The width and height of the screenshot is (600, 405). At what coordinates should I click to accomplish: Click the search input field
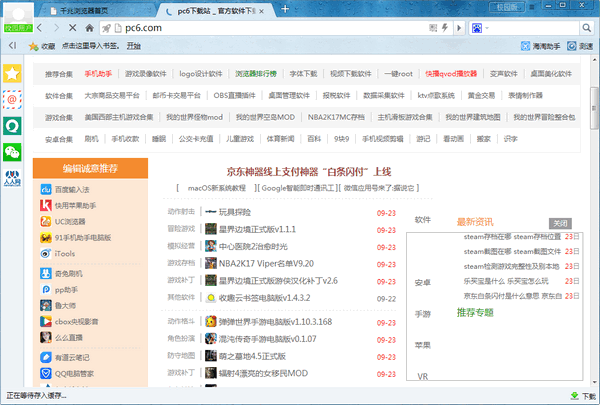(534, 28)
